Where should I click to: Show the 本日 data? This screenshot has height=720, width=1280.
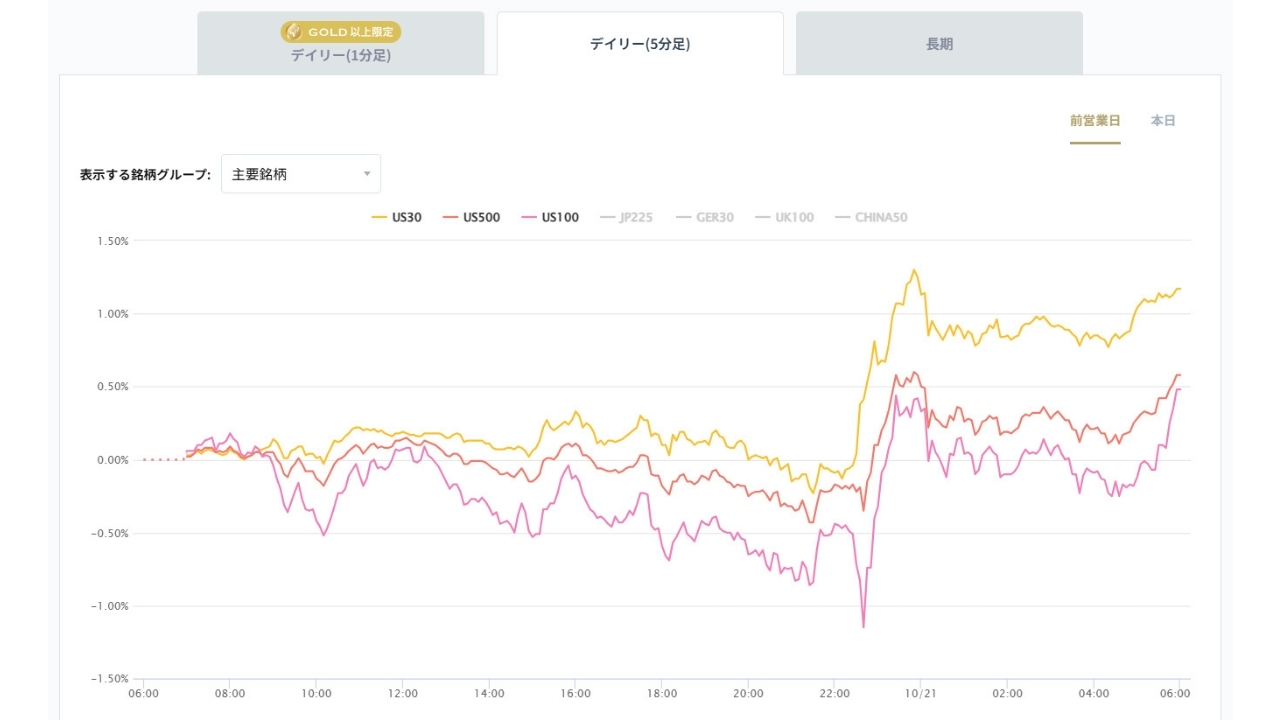[1163, 121]
